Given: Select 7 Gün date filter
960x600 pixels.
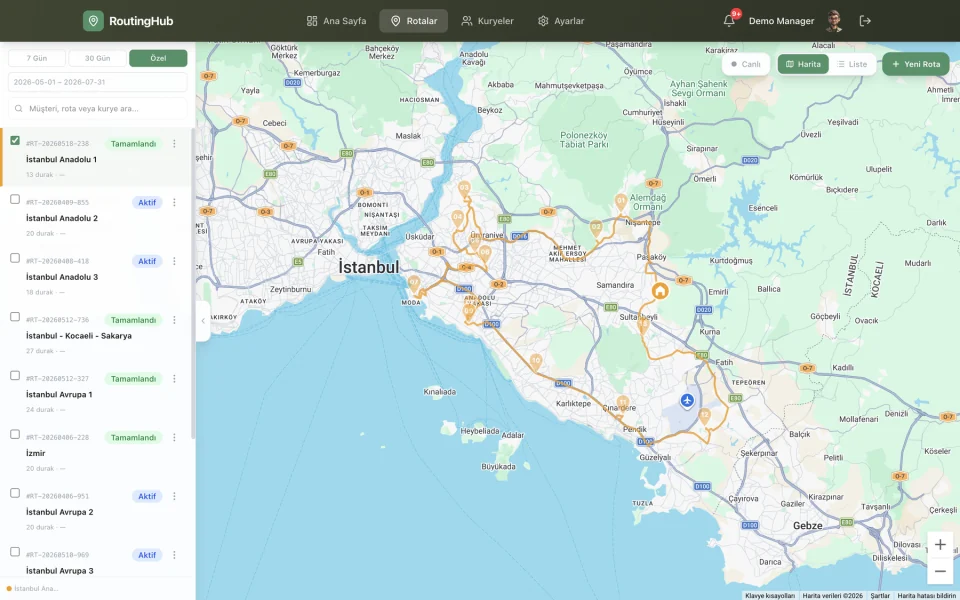Looking at the screenshot, I should coord(37,58).
